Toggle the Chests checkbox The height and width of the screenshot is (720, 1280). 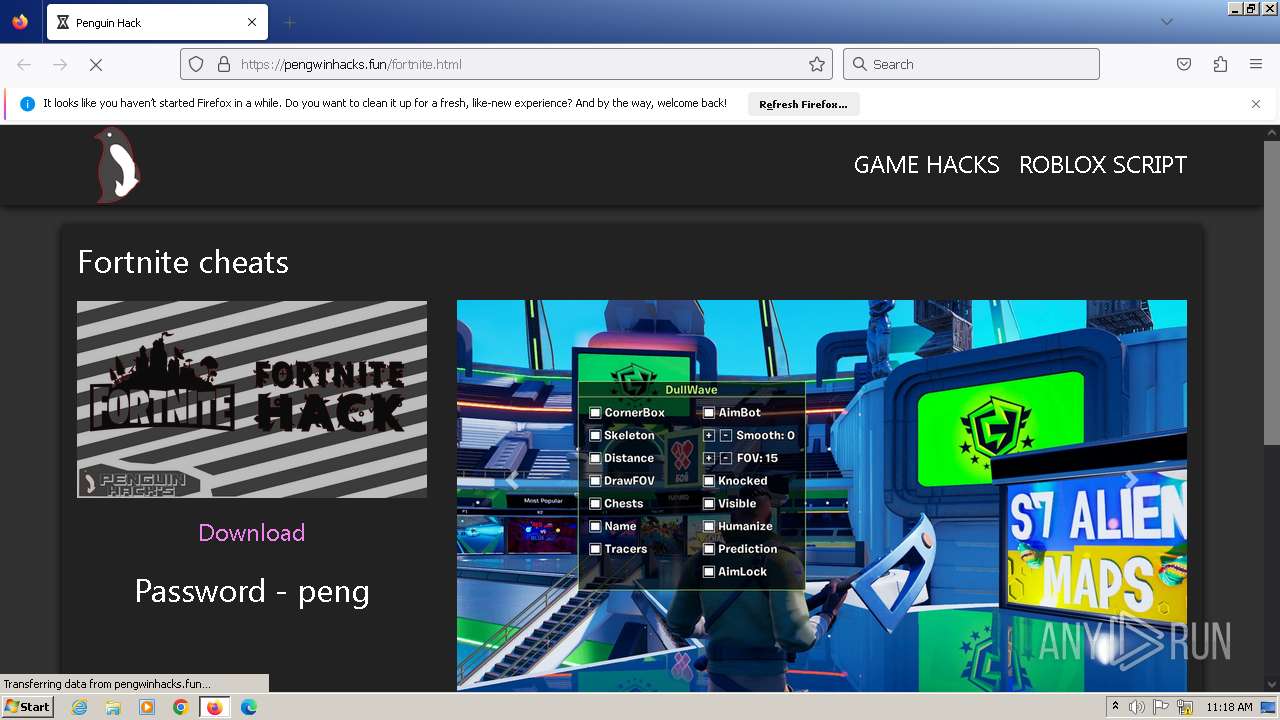[595, 504]
